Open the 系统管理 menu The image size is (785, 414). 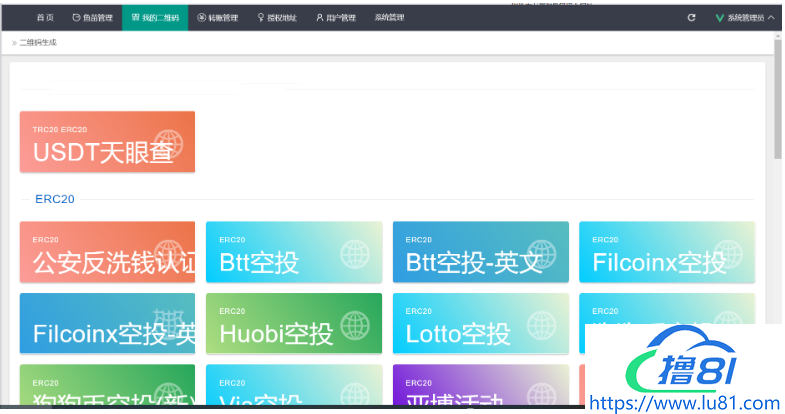coord(389,18)
